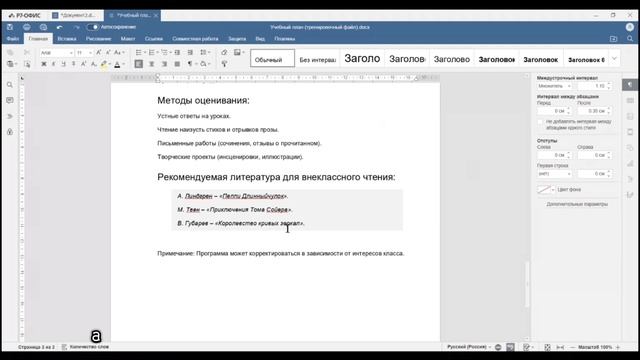
Task: Click the zoom in plus button
Action: 618,347
